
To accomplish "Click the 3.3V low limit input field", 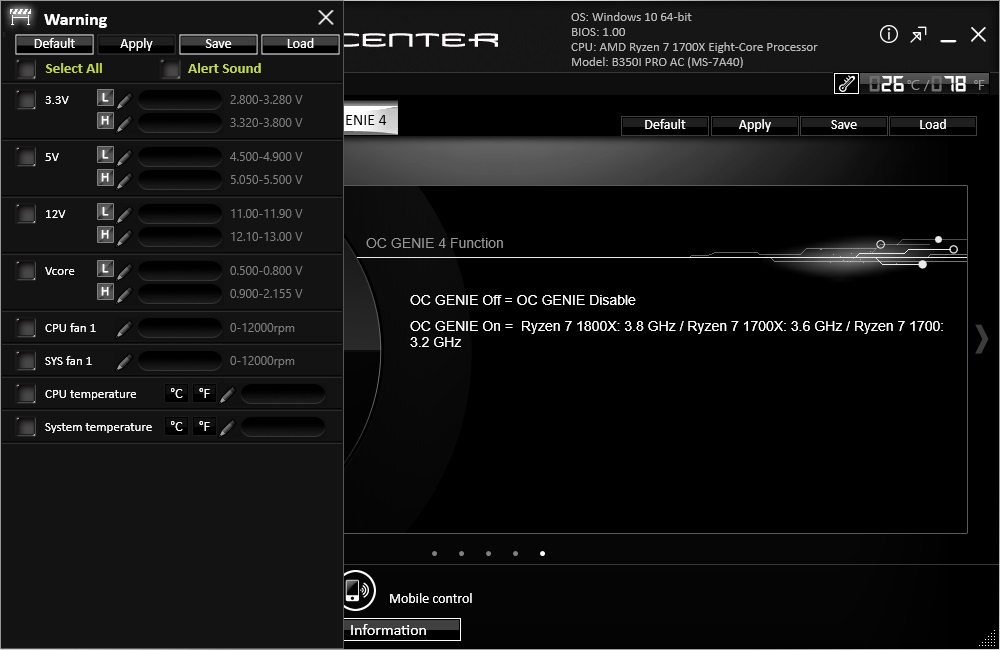I will point(180,100).
